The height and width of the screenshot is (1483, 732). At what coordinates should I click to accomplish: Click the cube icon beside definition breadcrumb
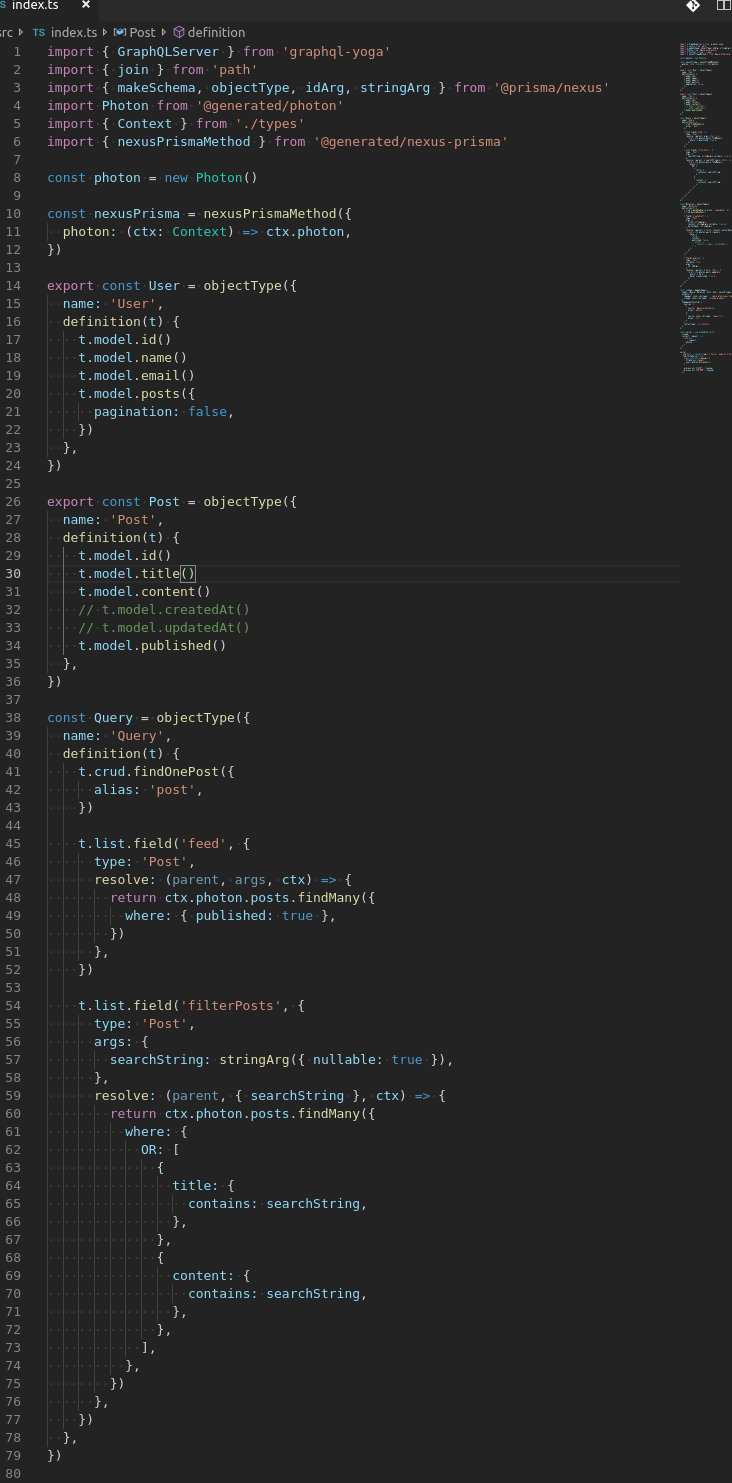pos(179,32)
